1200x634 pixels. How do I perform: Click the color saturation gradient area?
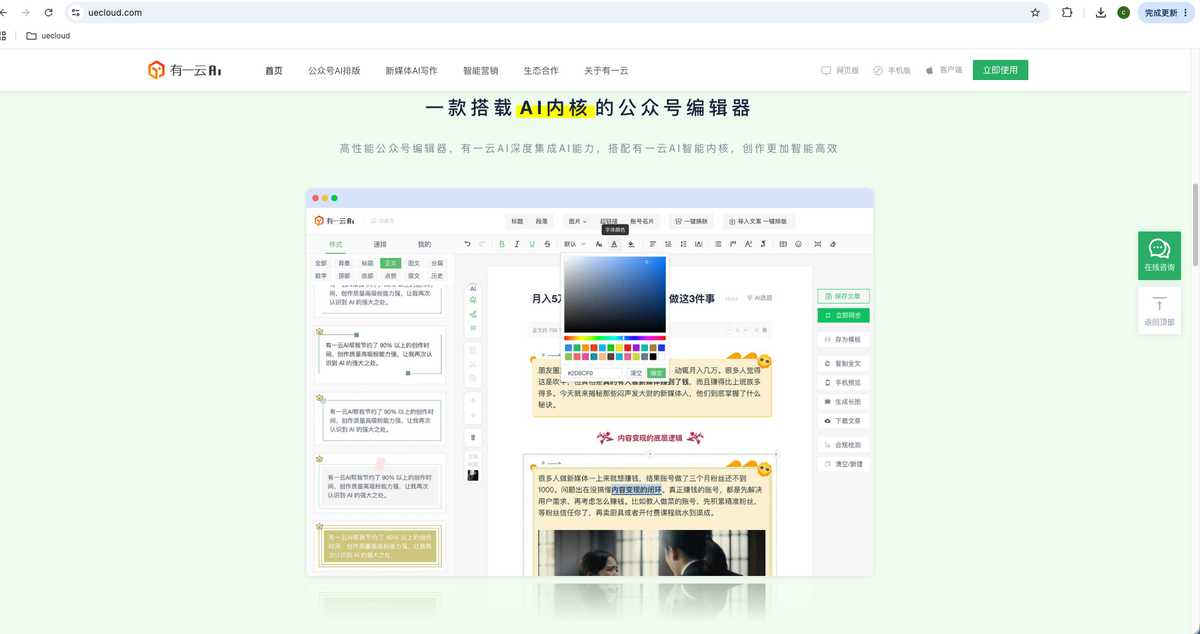pos(615,294)
